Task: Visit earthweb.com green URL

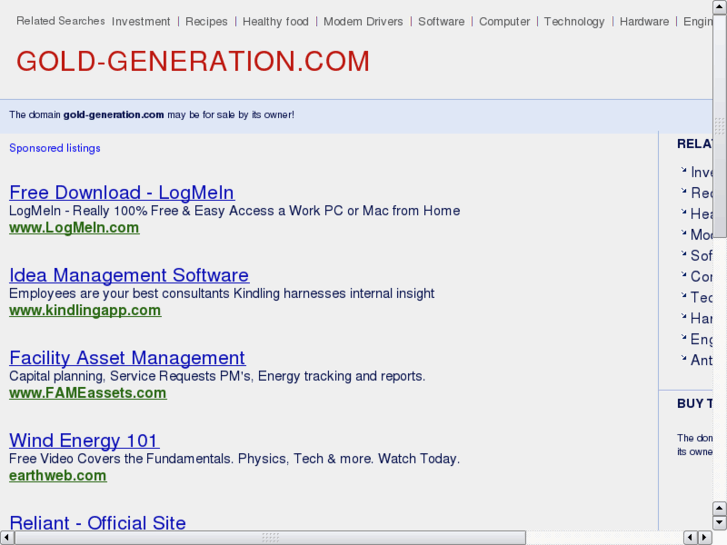Action: 58,475
